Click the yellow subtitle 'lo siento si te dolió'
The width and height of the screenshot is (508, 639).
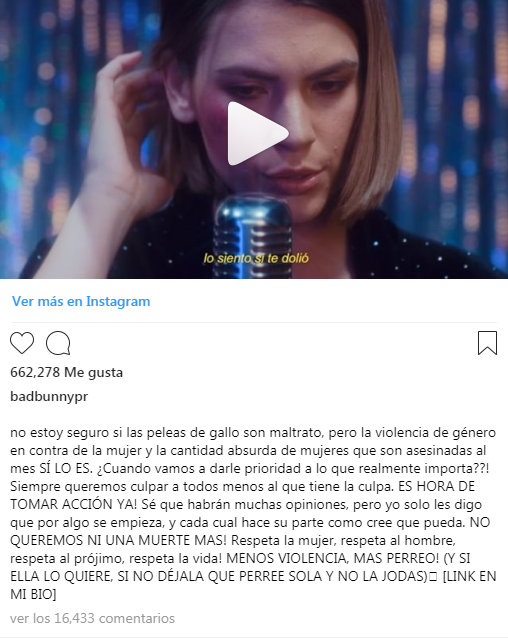(x=256, y=258)
